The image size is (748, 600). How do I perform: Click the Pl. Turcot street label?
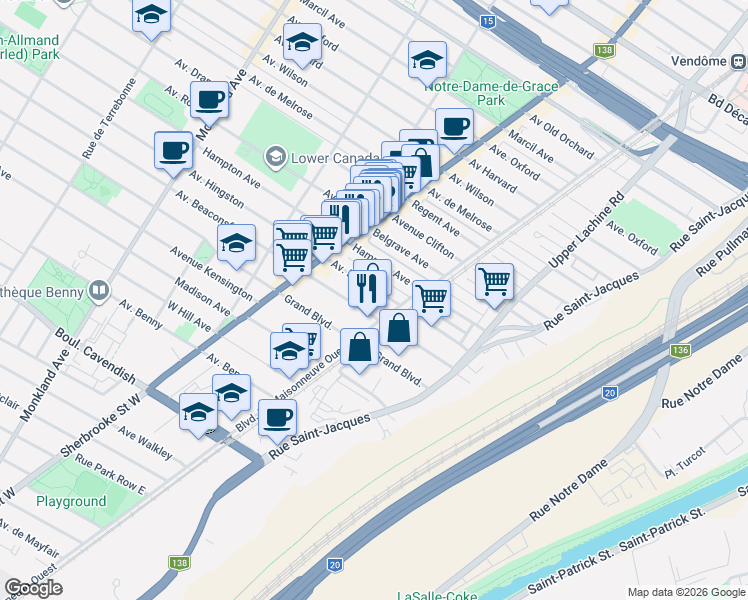coord(685,463)
